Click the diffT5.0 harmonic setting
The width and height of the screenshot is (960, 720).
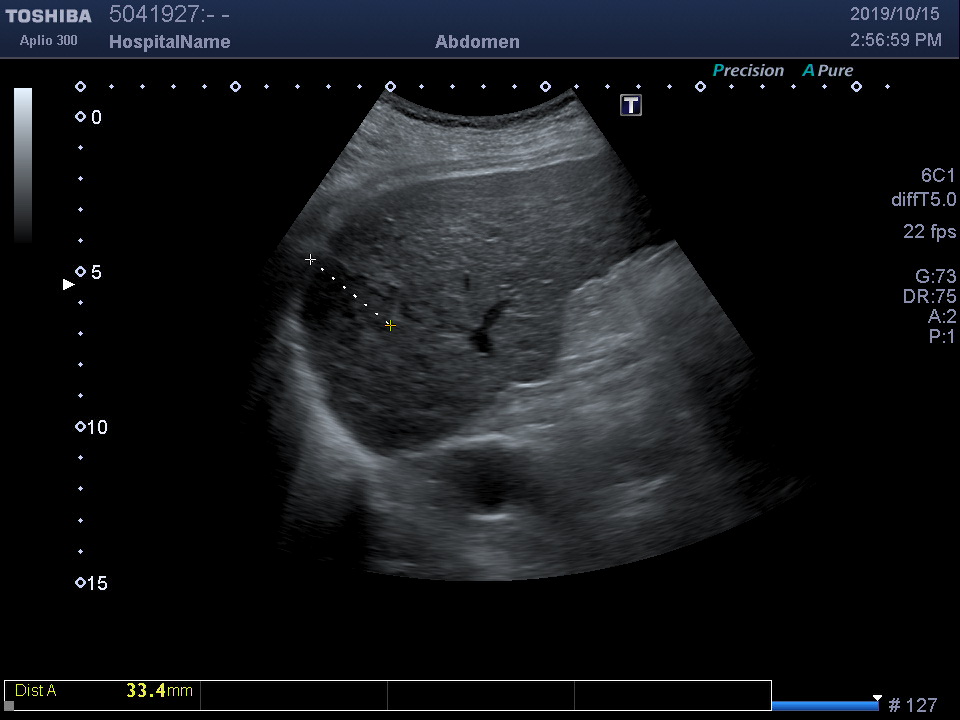click(x=923, y=200)
